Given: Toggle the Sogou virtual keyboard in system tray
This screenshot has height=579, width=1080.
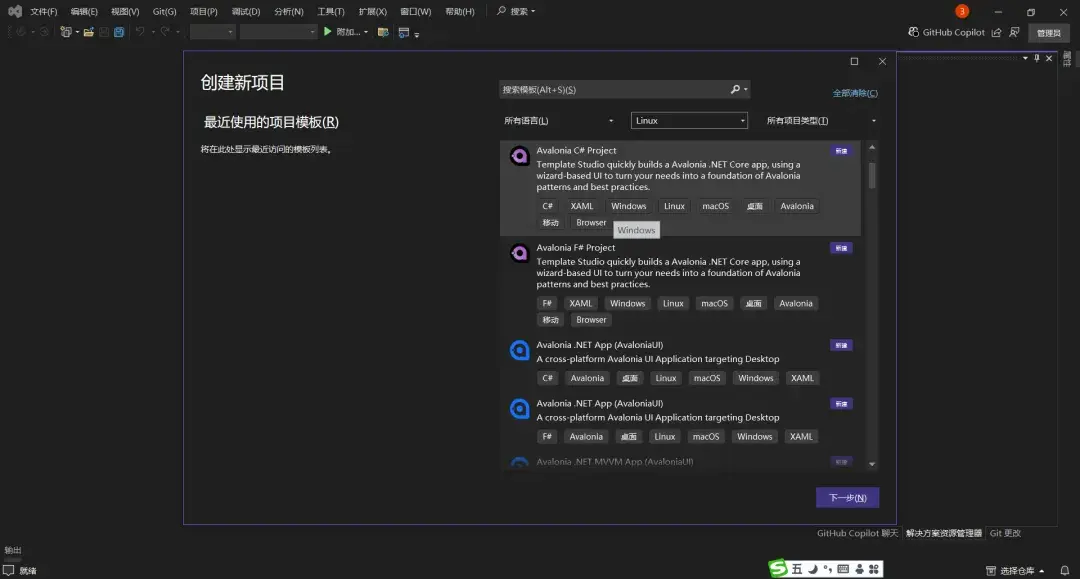Looking at the screenshot, I should pyautogui.click(x=844, y=569).
